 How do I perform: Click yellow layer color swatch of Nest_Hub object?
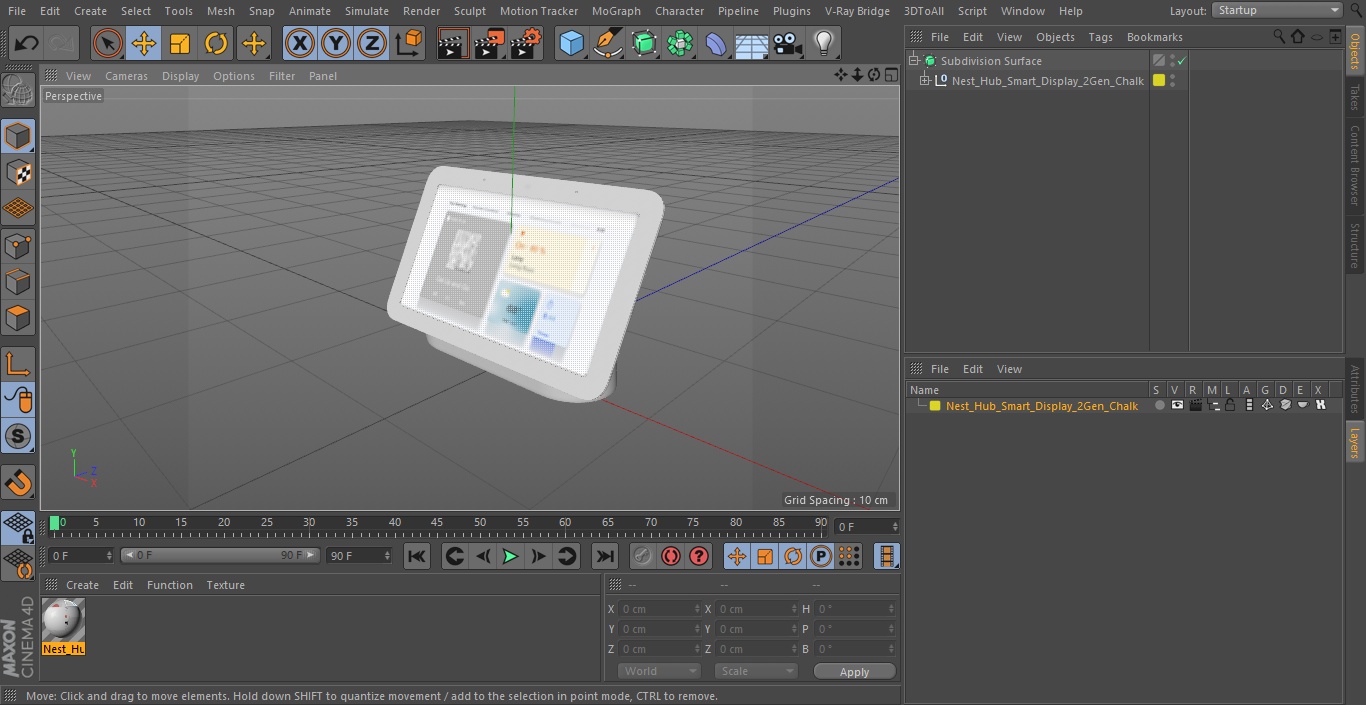pos(1159,81)
